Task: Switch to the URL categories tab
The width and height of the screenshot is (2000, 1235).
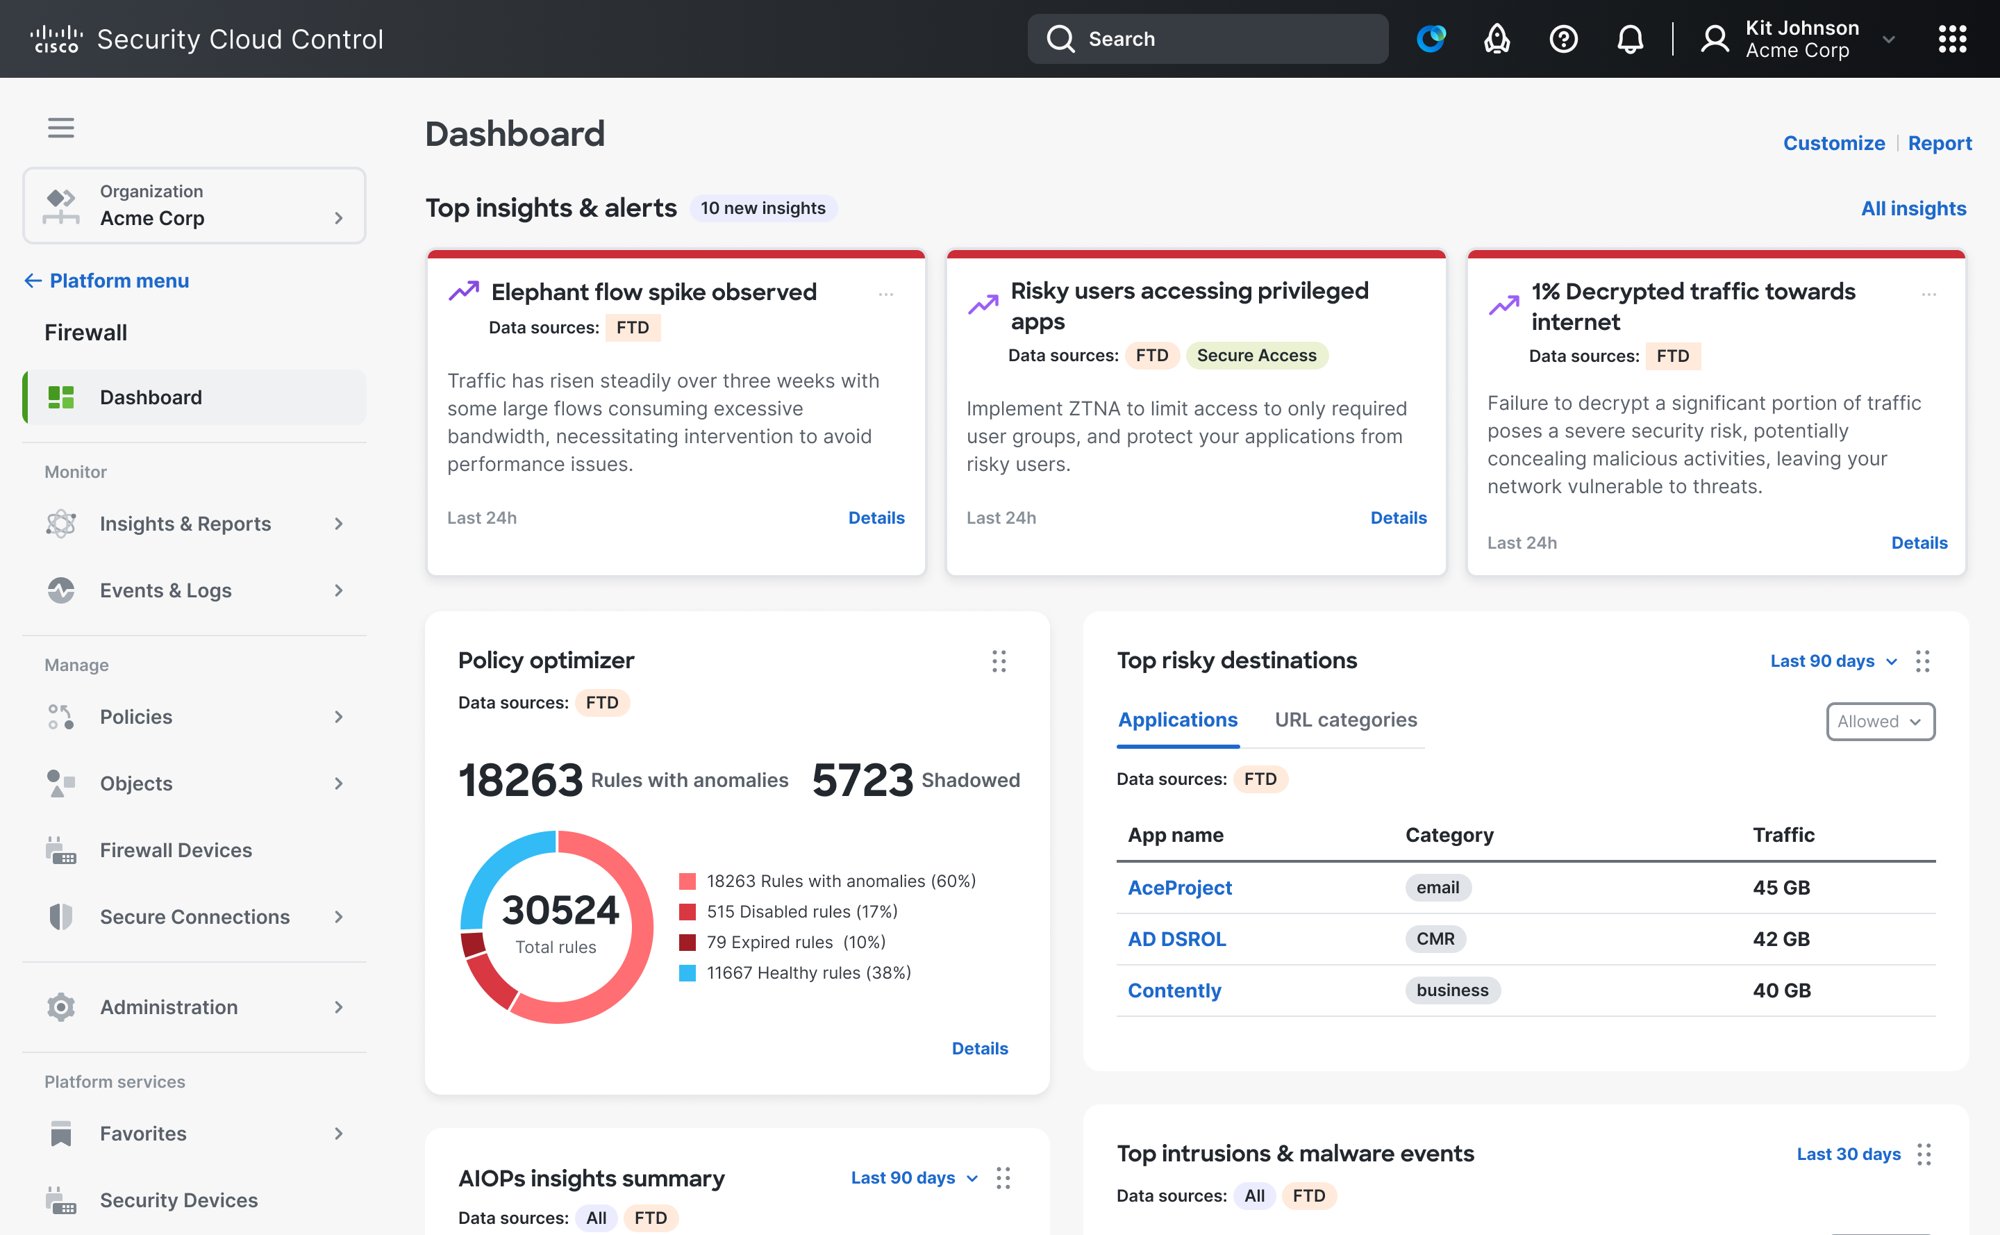Action: [x=1345, y=720]
